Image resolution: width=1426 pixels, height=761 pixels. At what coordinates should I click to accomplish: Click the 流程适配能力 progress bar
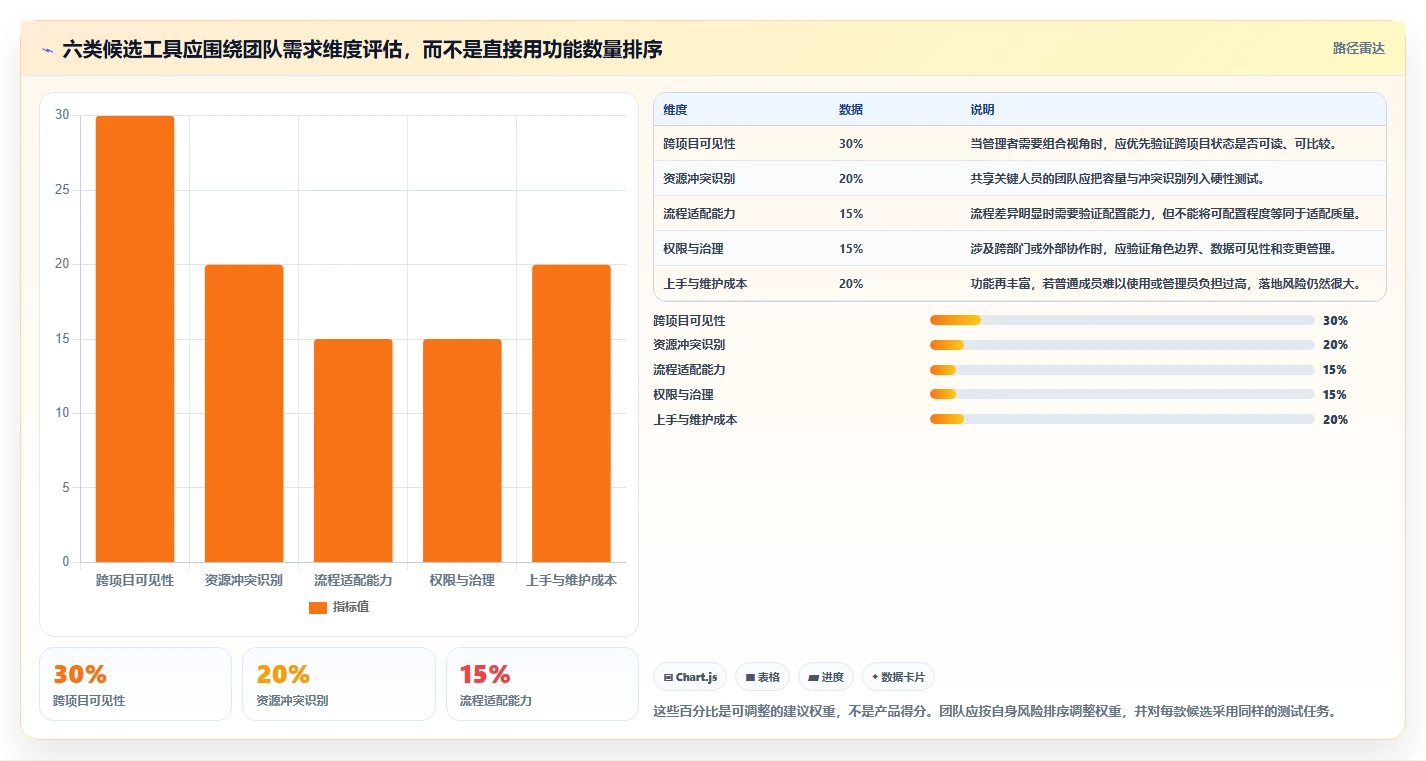tap(1122, 370)
